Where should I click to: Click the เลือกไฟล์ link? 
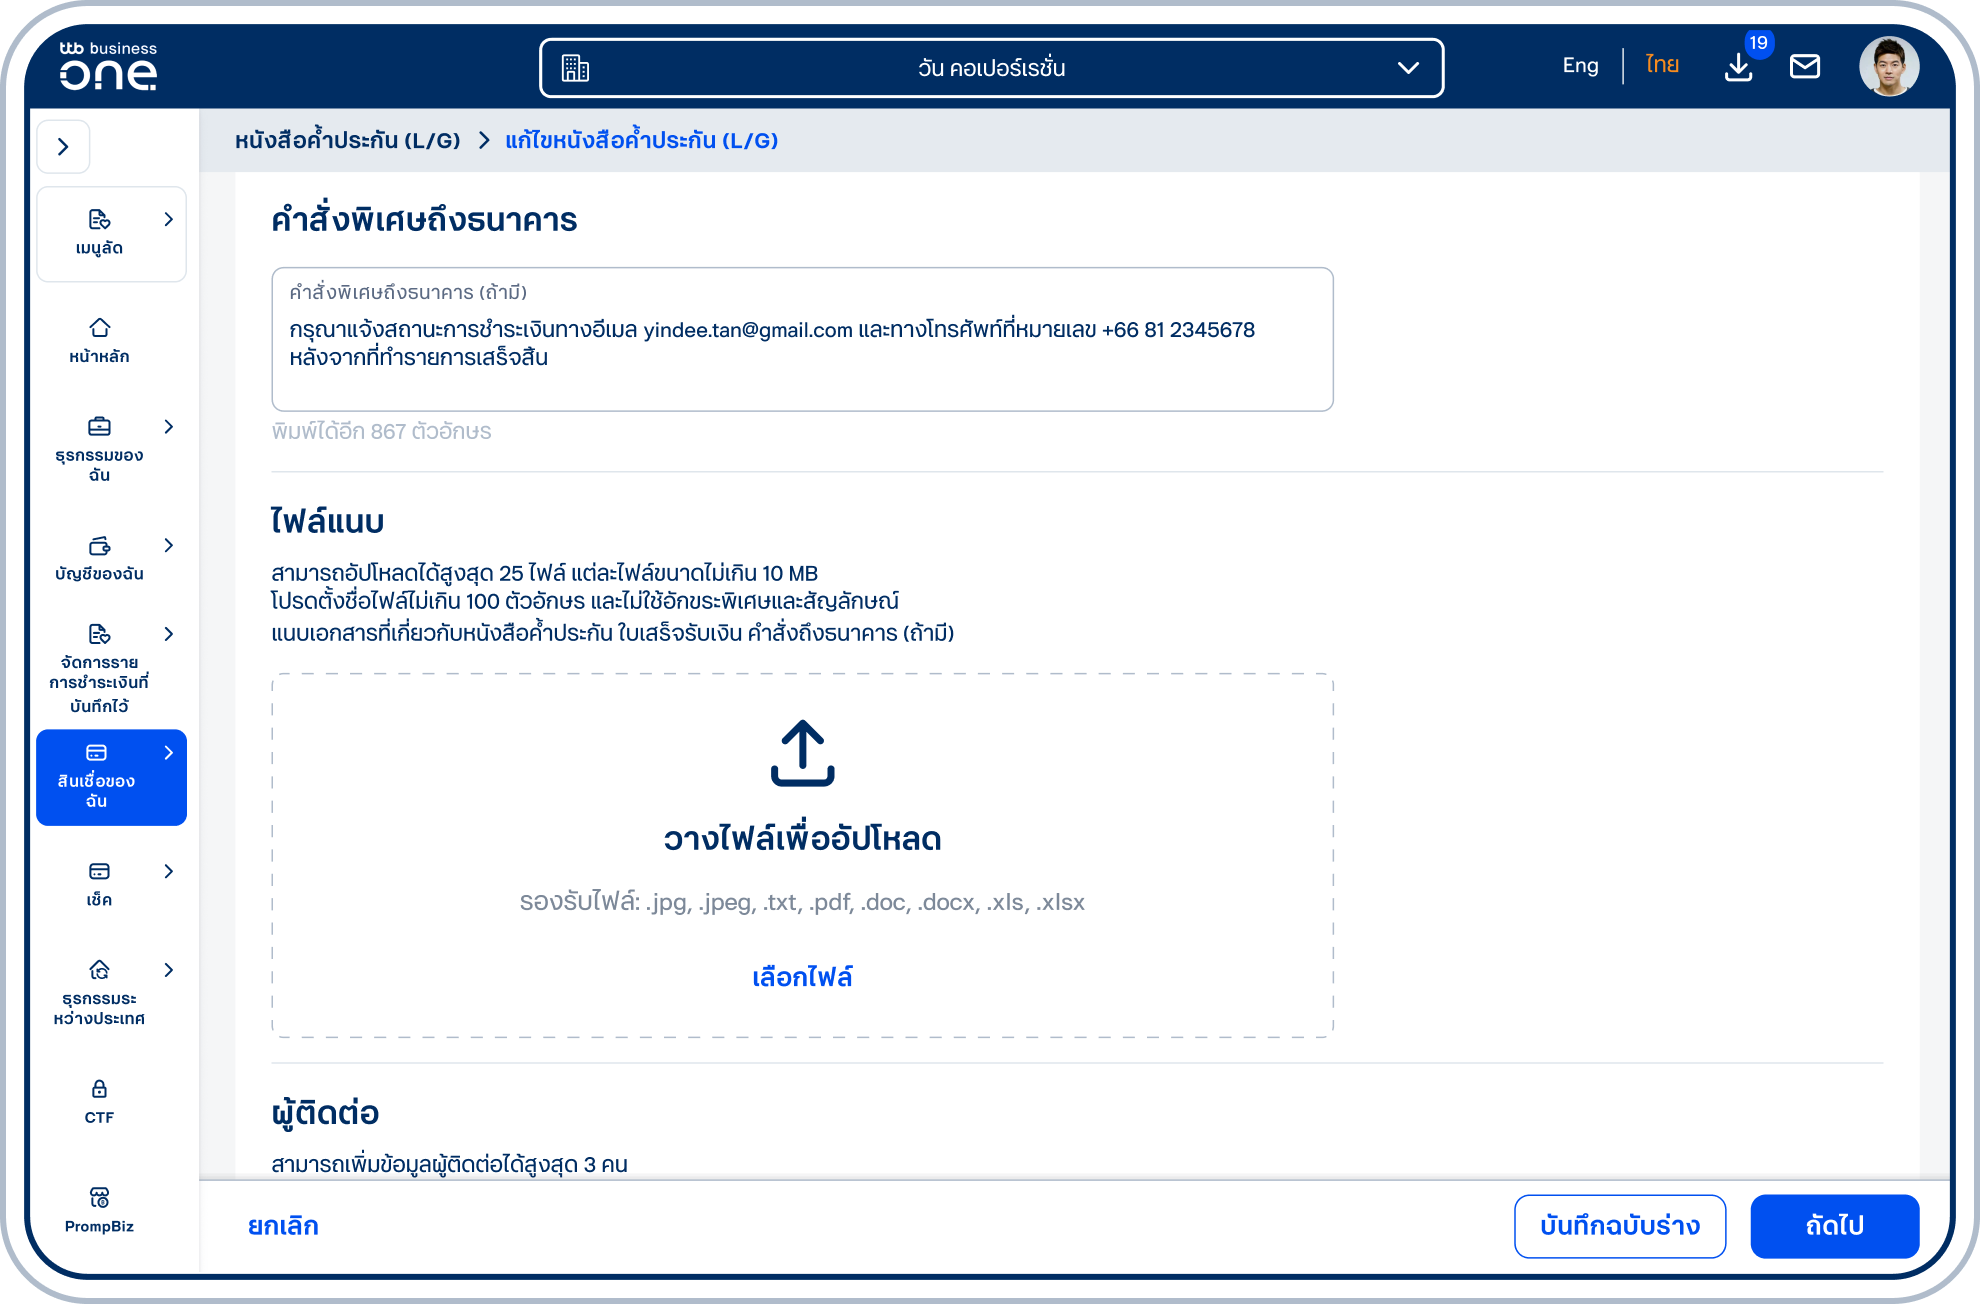pyautogui.click(x=802, y=977)
